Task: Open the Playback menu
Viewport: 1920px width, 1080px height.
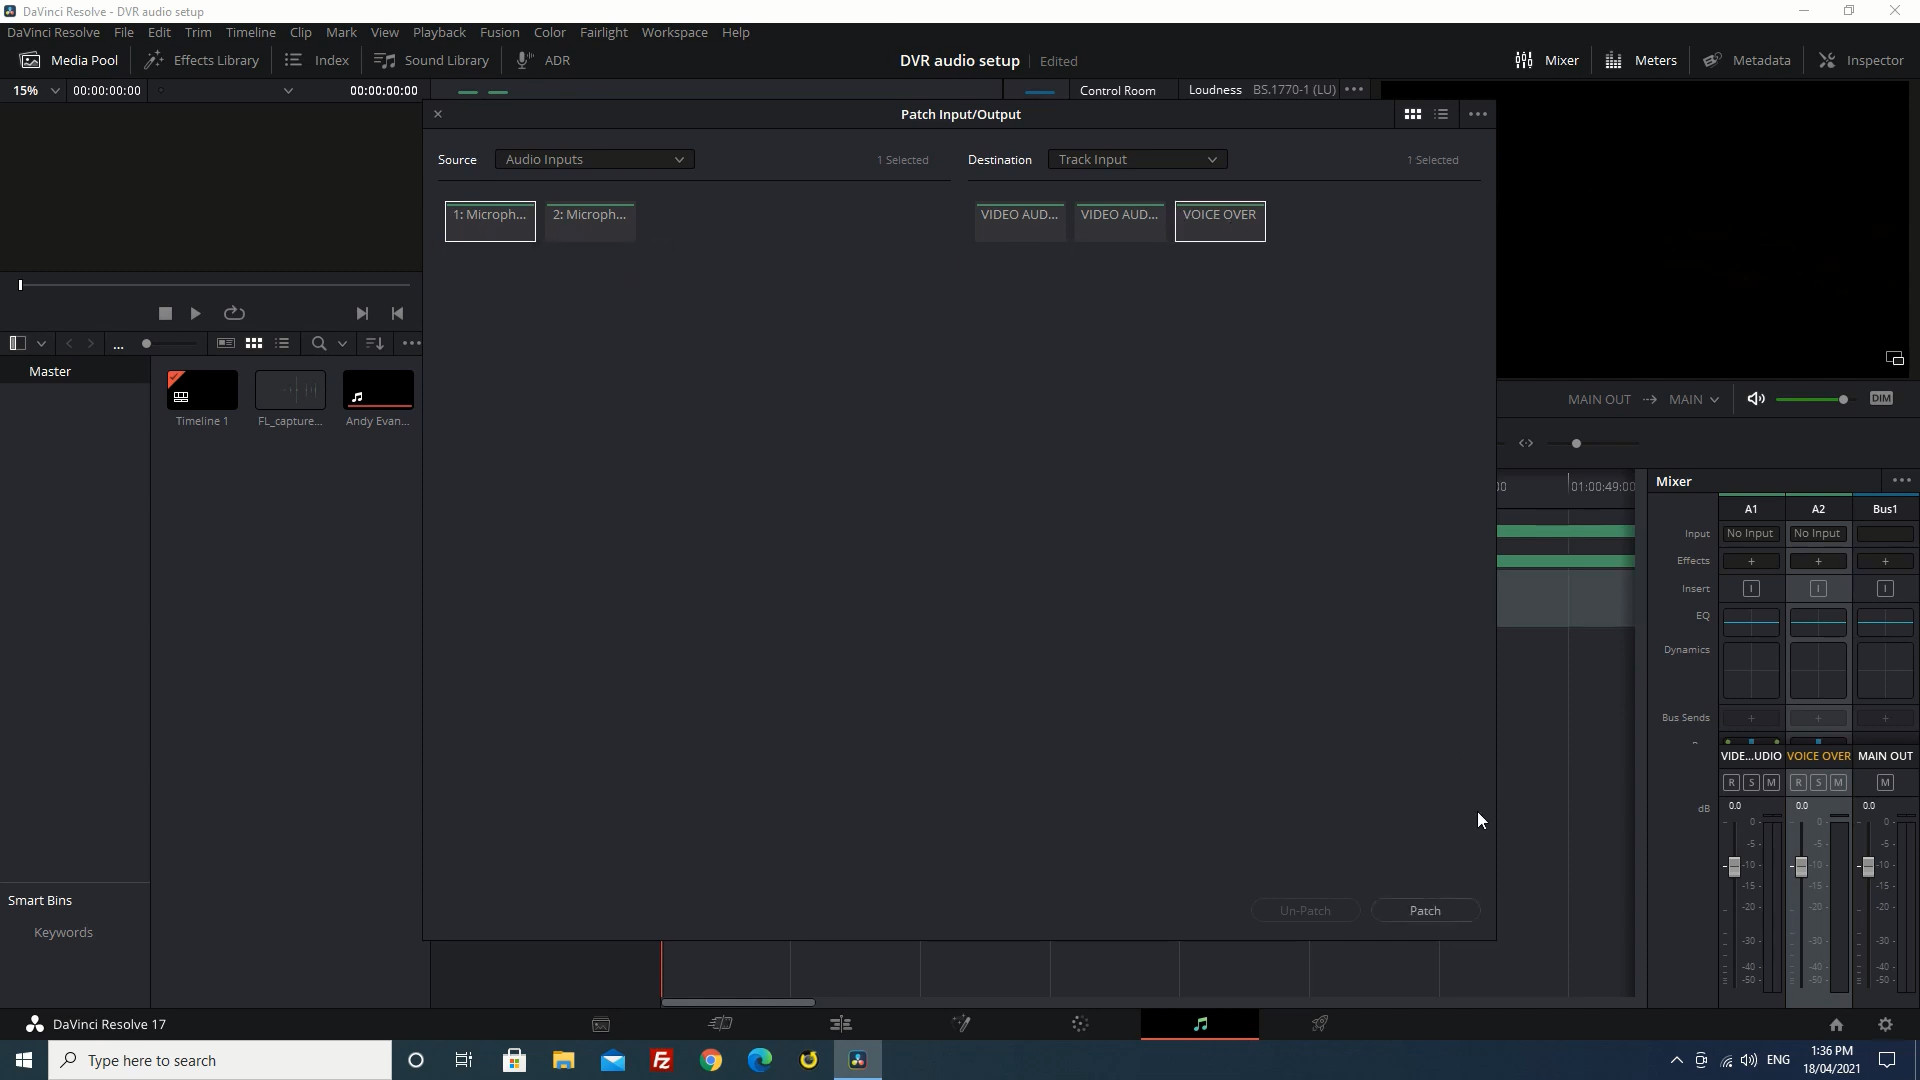Action: (439, 32)
